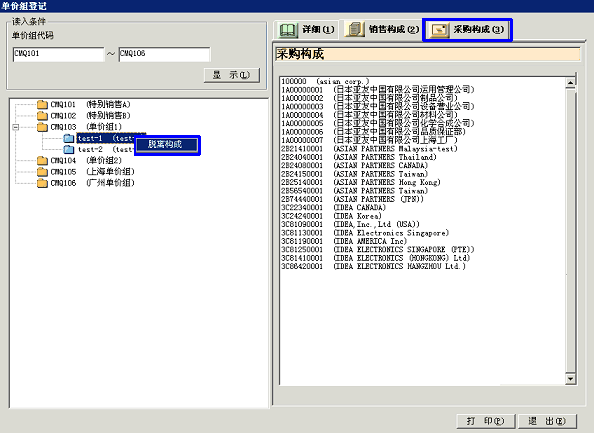This screenshot has width=594, height=433.
Task: Select row IDEA, Inc., Ltd (USA)
Action: click(x=350, y=224)
